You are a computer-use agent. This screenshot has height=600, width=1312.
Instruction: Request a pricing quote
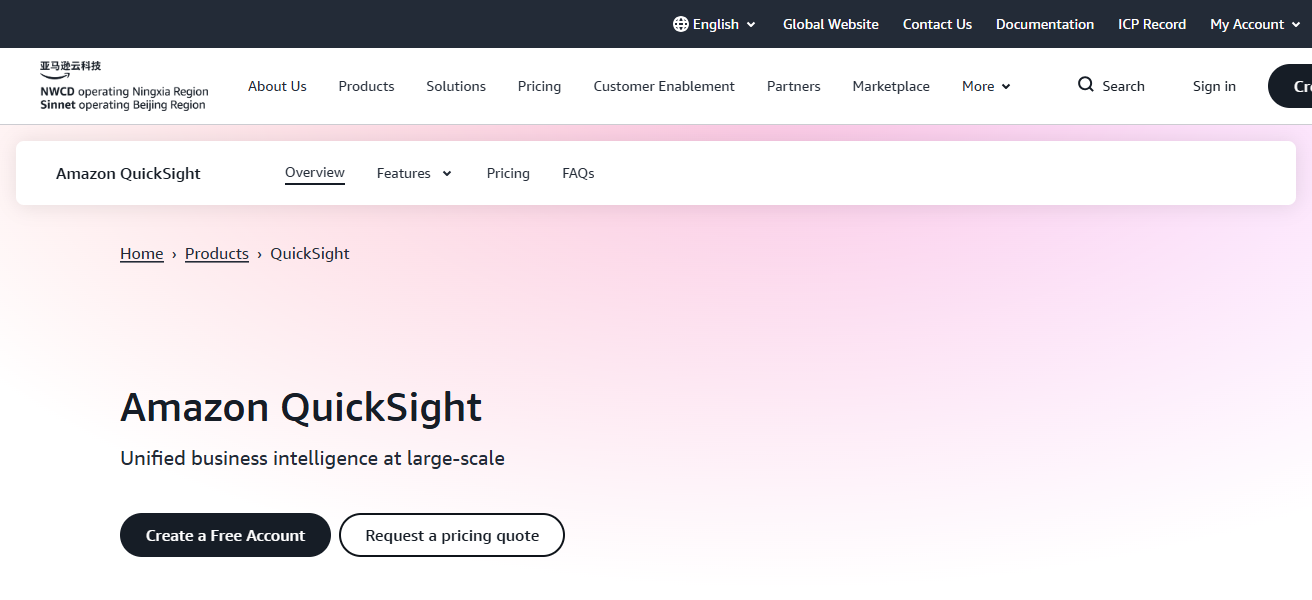(451, 535)
